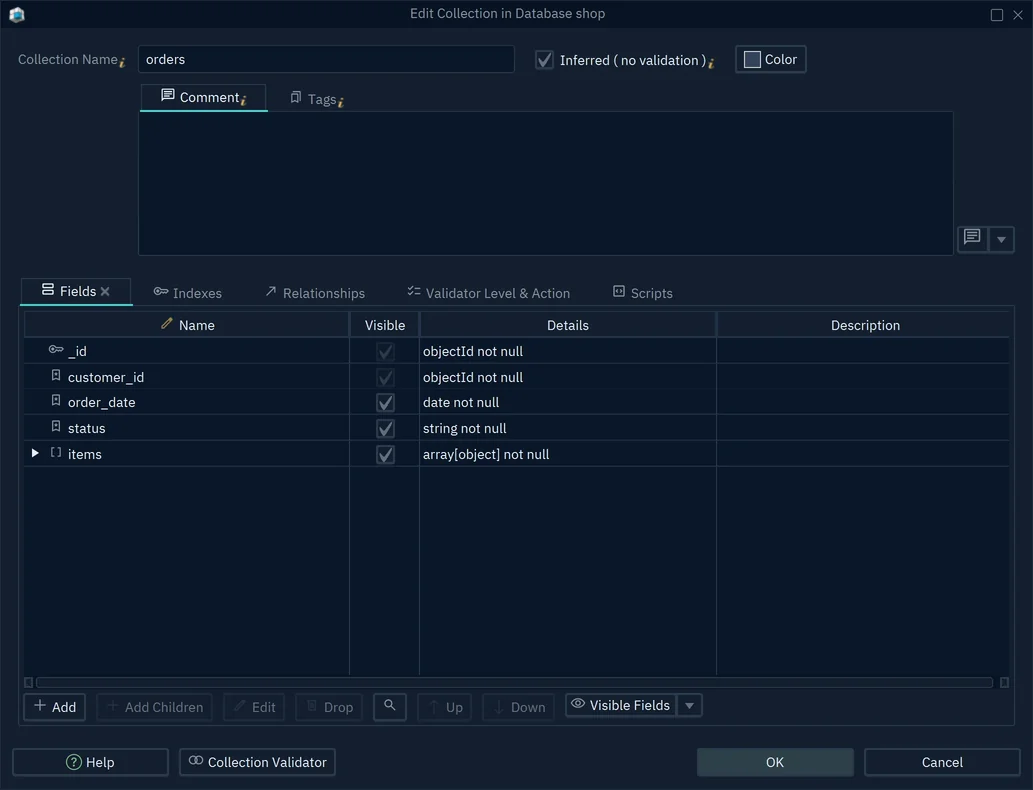
Task: Click inside the Comment text area
Action: coord(545,183)
